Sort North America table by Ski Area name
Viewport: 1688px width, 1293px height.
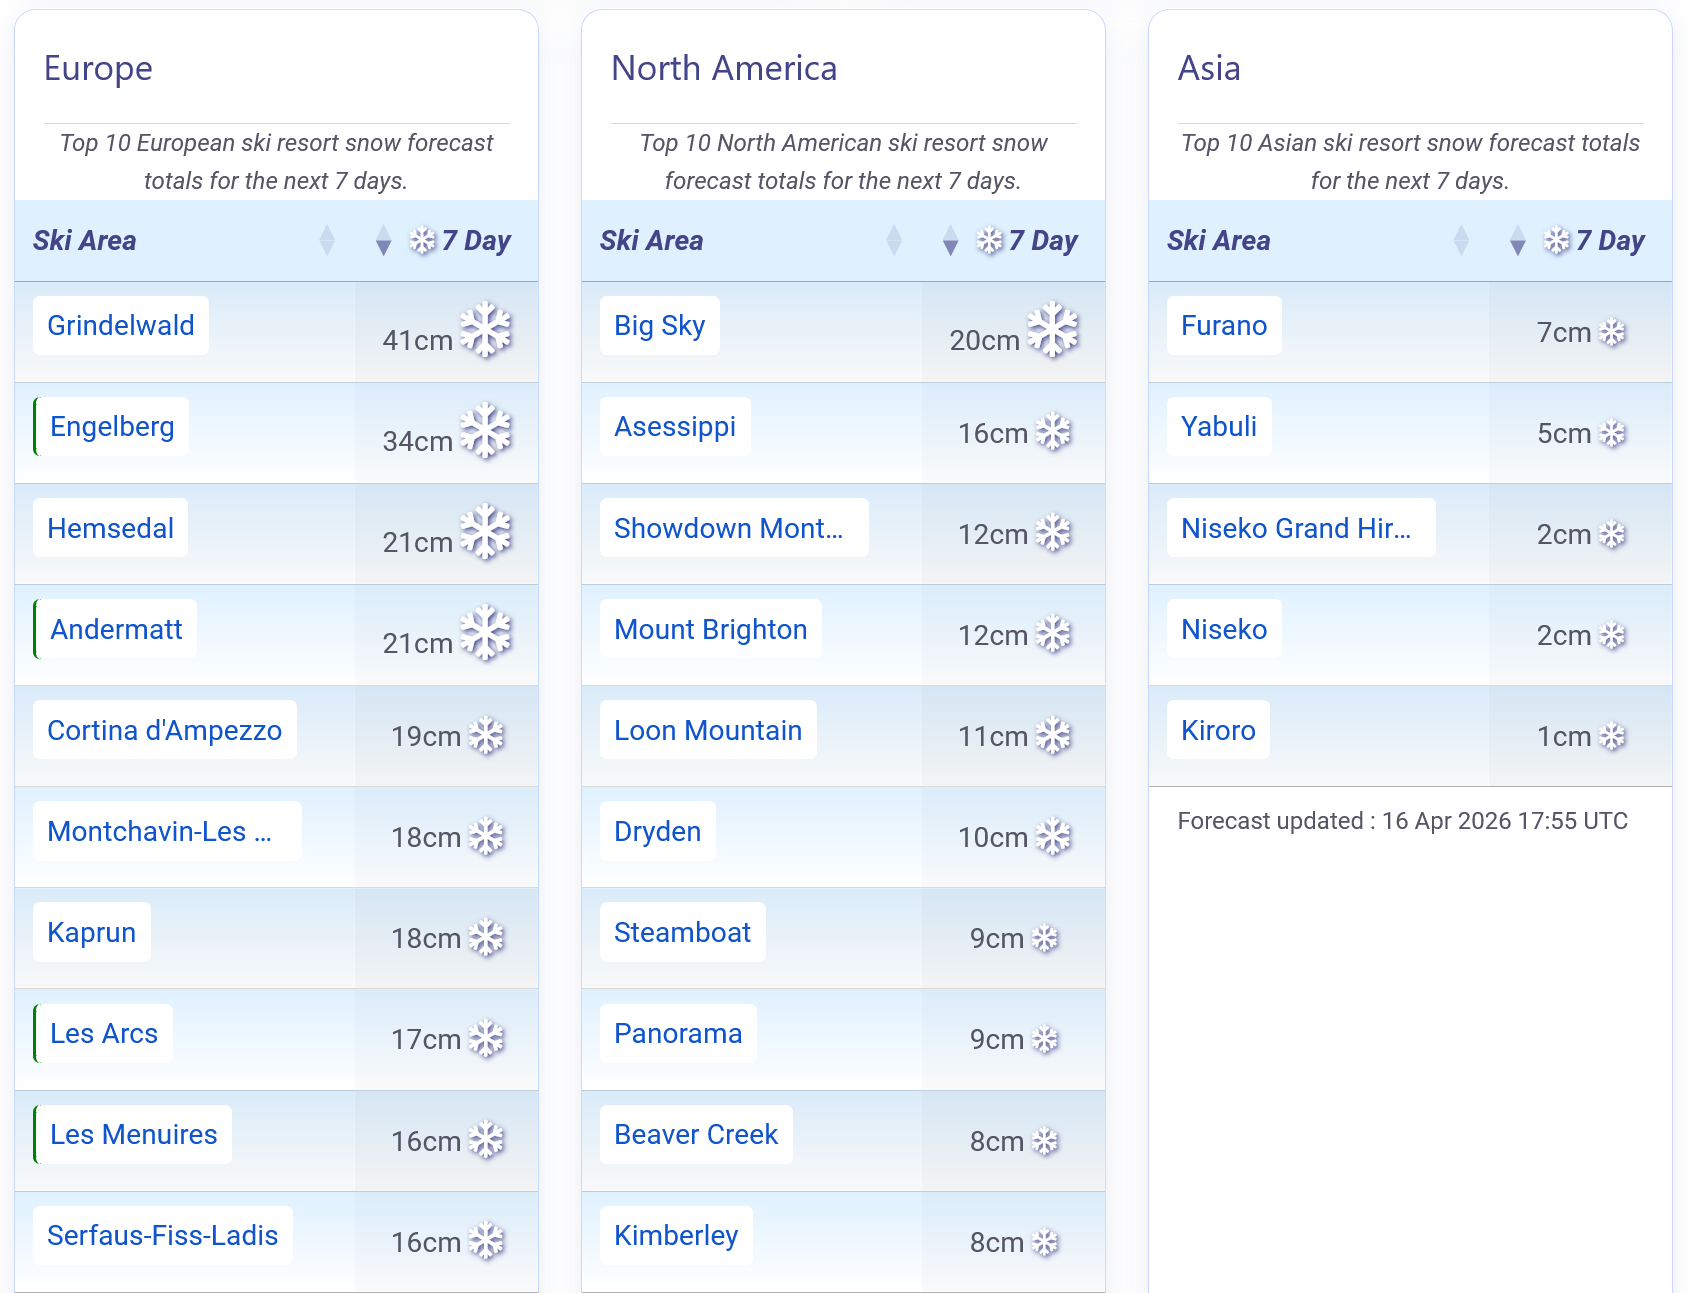894,241
